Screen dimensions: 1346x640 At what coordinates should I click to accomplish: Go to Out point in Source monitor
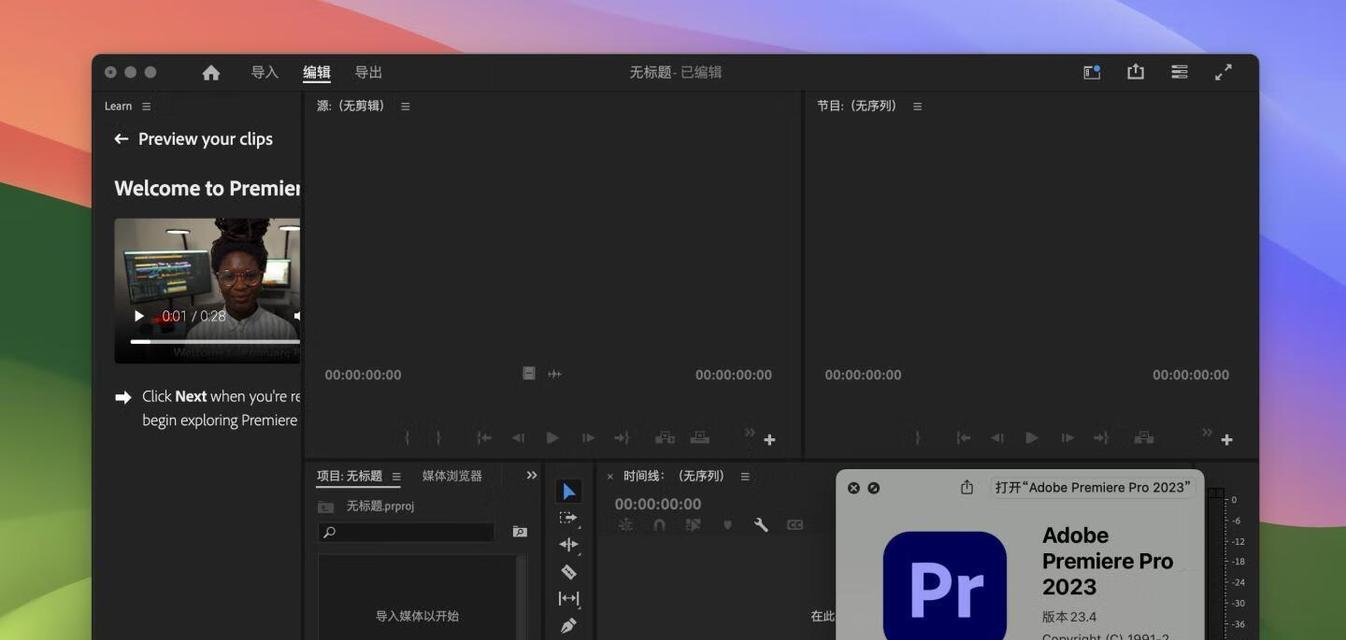622,438
